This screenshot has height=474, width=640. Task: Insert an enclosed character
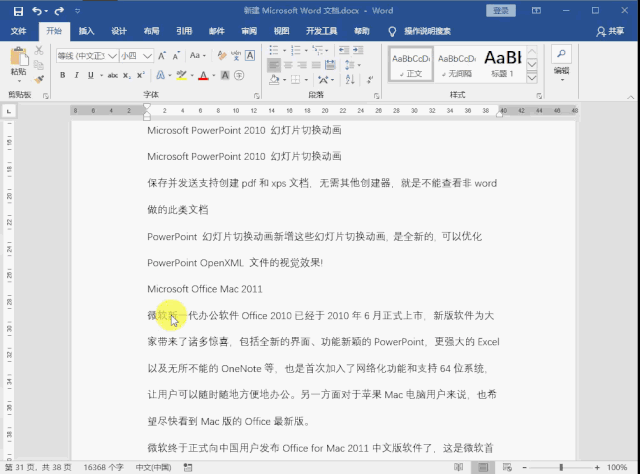point(239,75)
